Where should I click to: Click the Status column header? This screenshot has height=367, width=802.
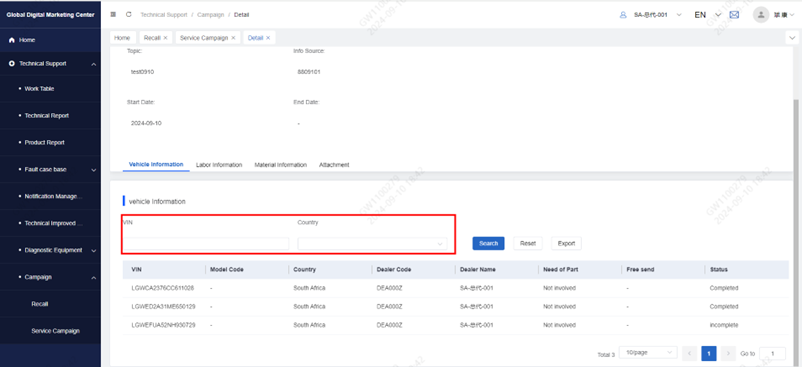pyautogui.click(x=719, y=269)
